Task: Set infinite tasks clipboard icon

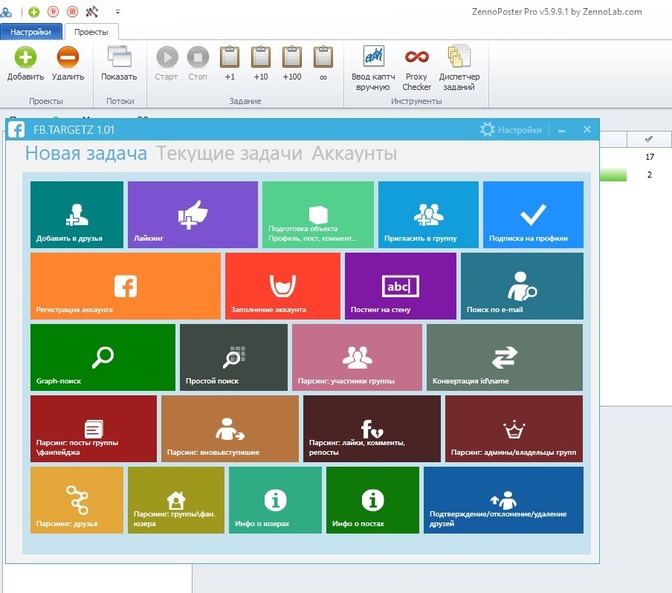Action: [323, 63]
